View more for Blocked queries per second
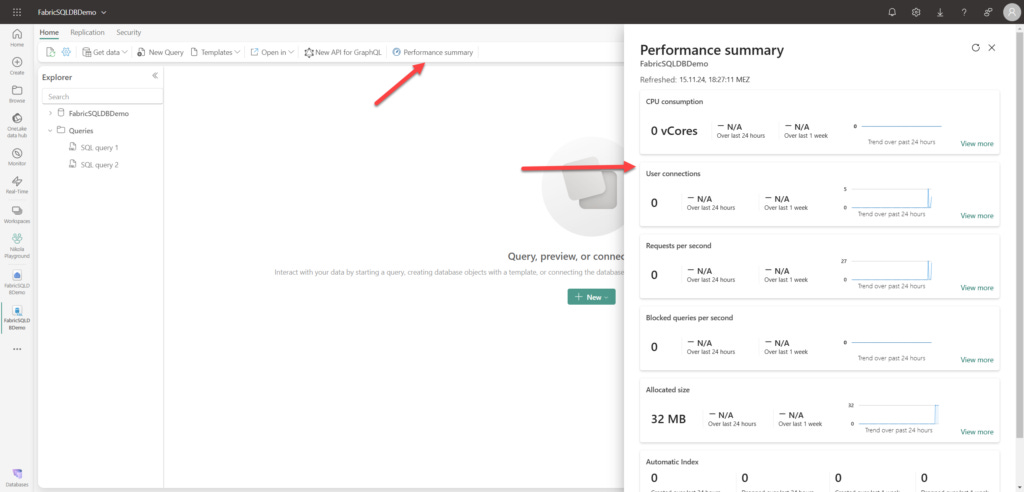 (977, 360)
